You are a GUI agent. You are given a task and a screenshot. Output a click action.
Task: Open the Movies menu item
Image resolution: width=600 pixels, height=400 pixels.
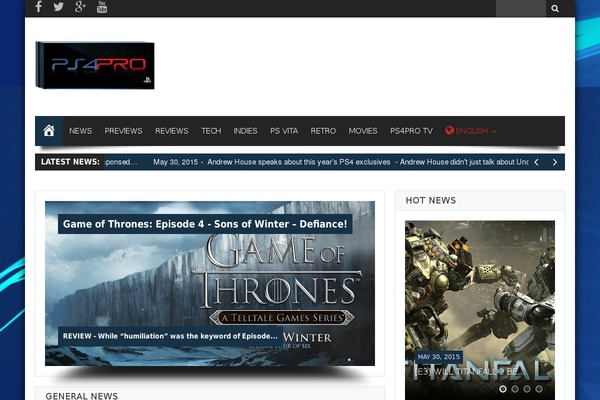click(x=363, y=131)
